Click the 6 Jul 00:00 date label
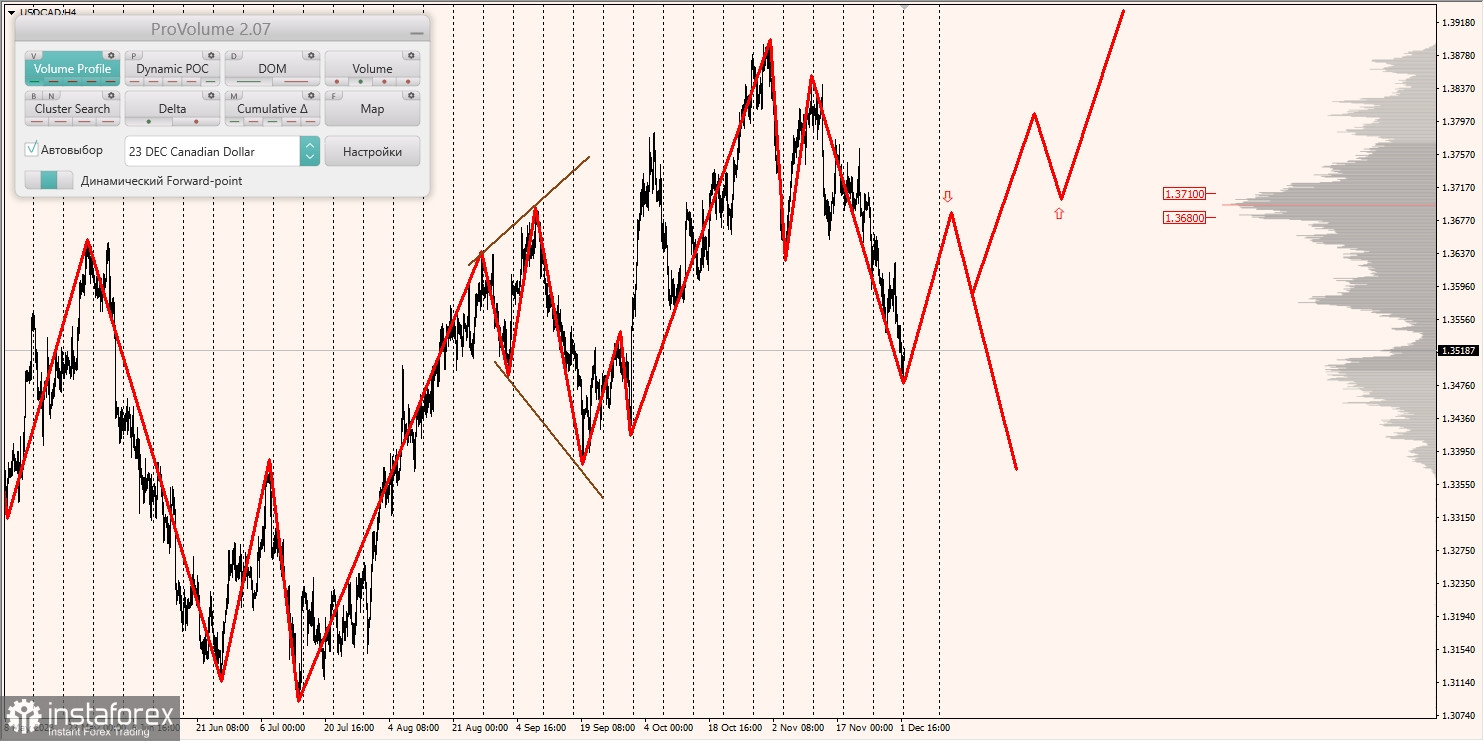Image resolution: width=1484 pixels, height=741 pixels. (284, 728)
